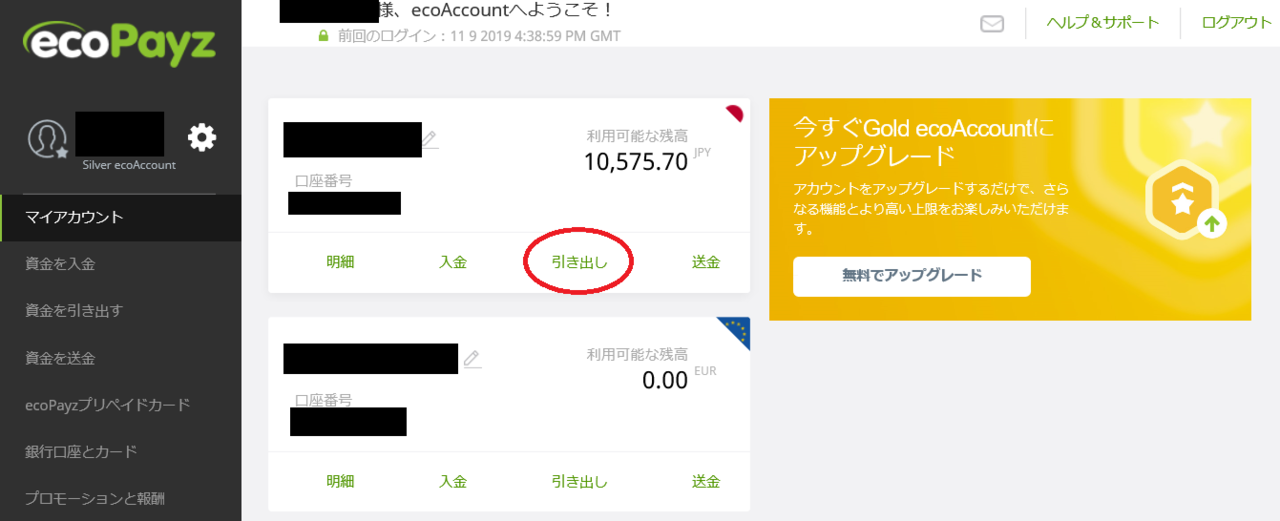
Task: Click 送金 on the EUR account
Action: tap(706, 481)
